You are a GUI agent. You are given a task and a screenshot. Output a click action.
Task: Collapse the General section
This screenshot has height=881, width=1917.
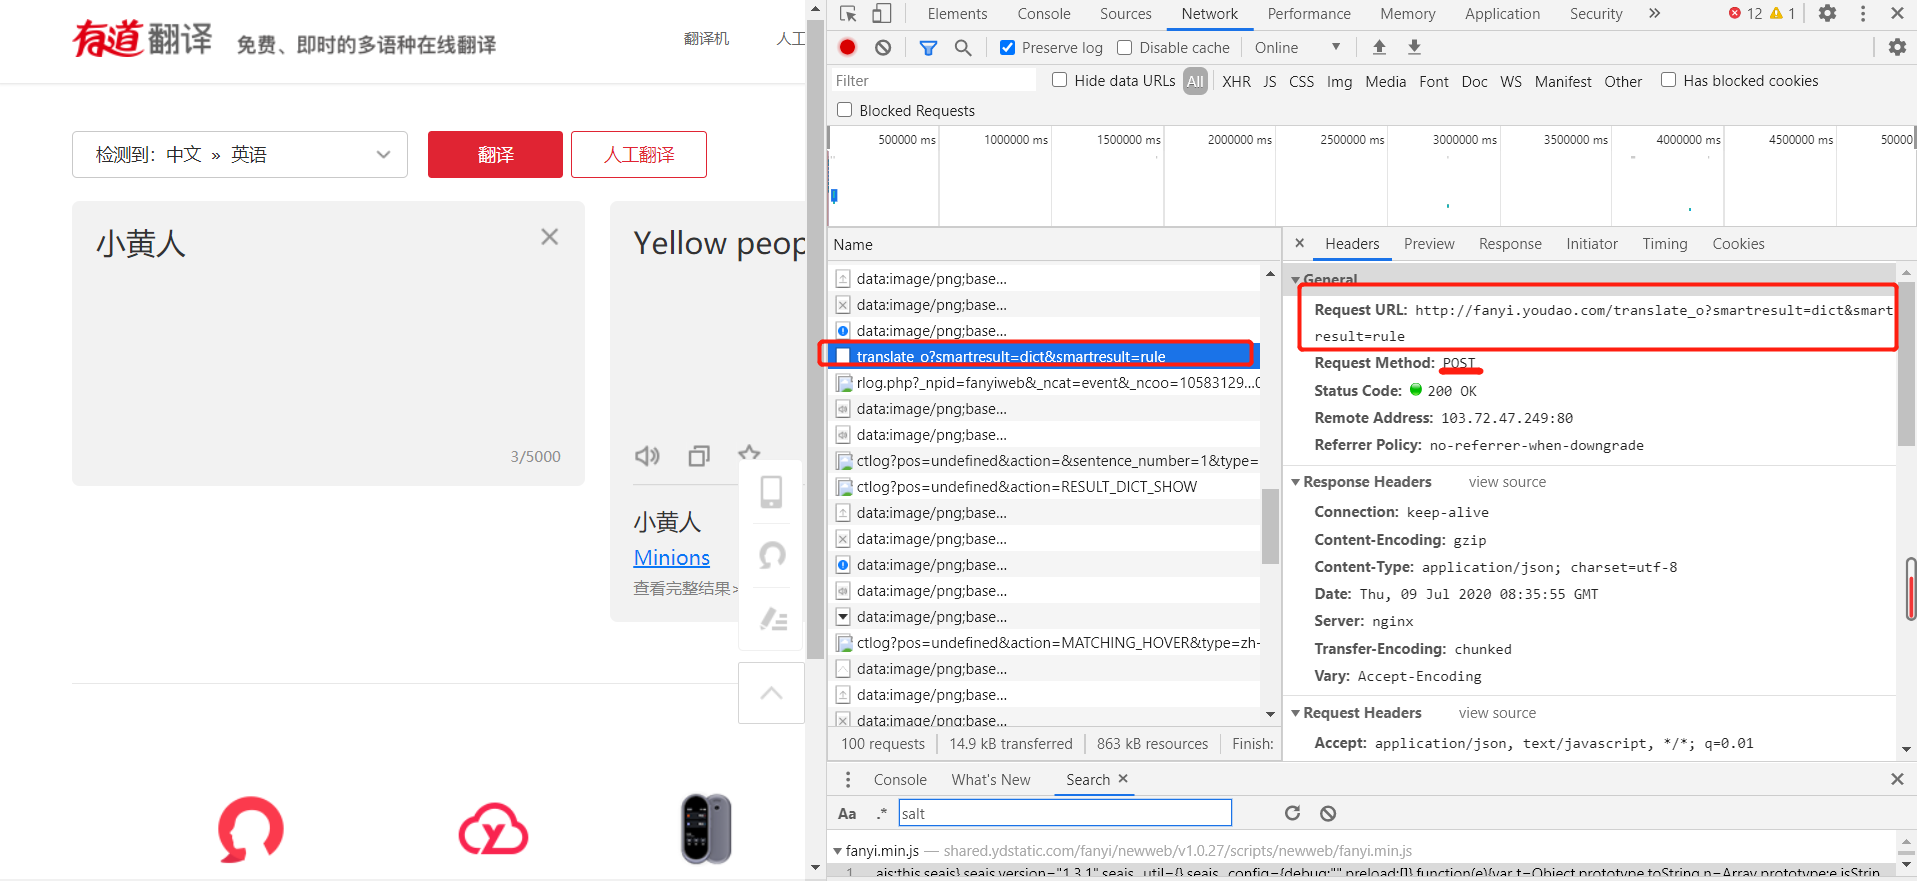(x=1296, y=280)
